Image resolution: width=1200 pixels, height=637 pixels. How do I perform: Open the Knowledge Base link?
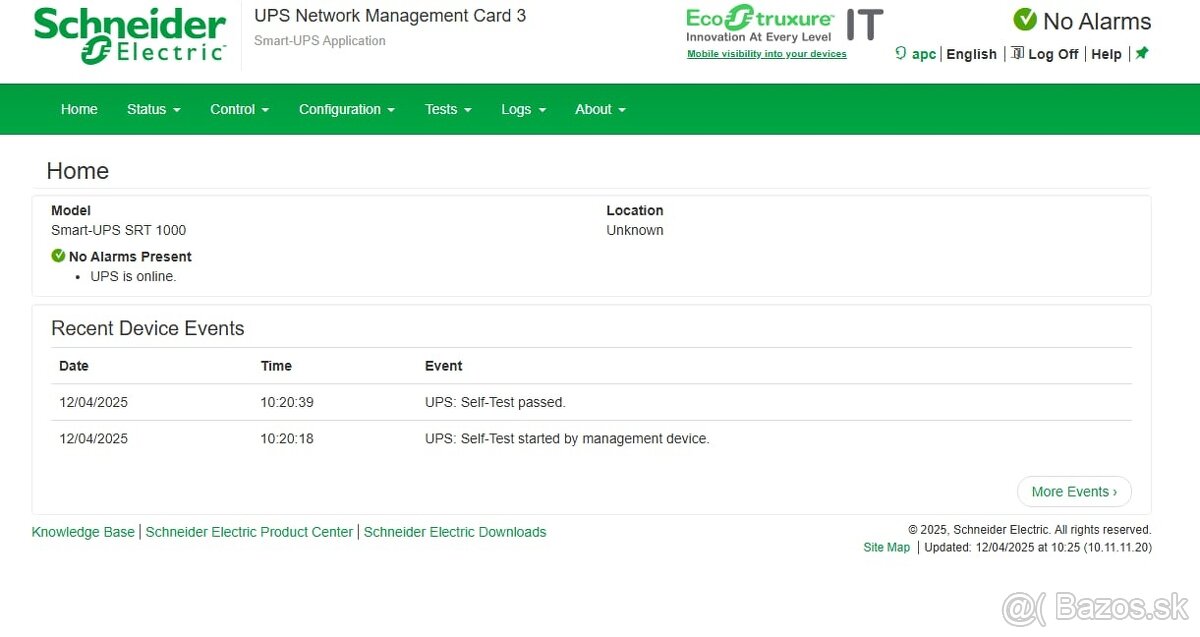click(x=83, y=532)
